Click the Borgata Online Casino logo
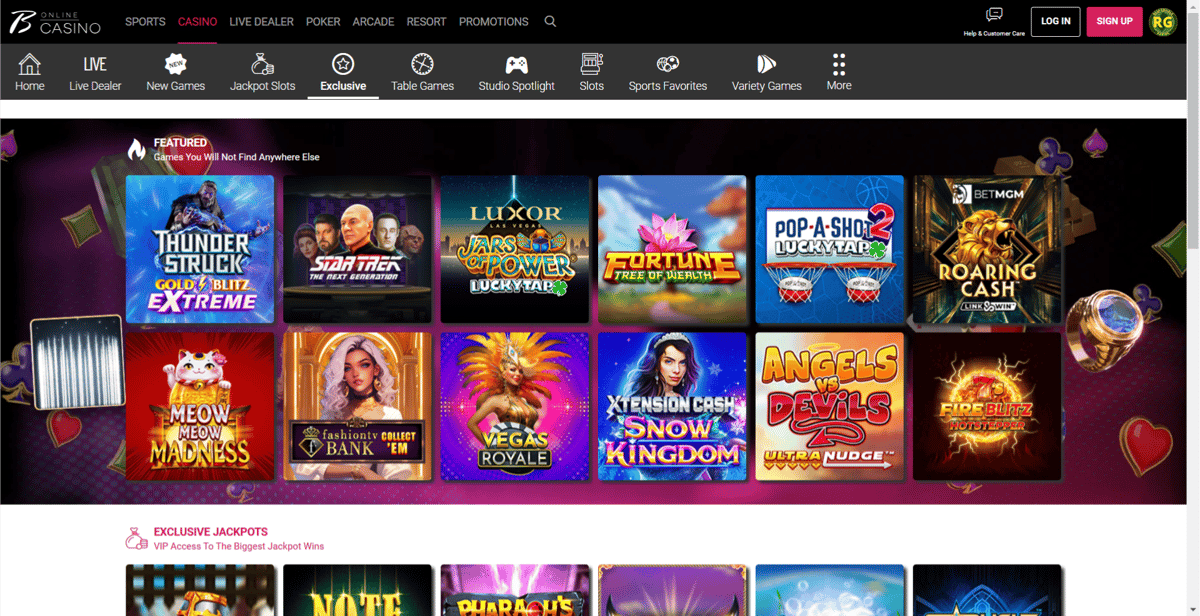This screenshot has height=616, width=1200. tap(55, 21)
